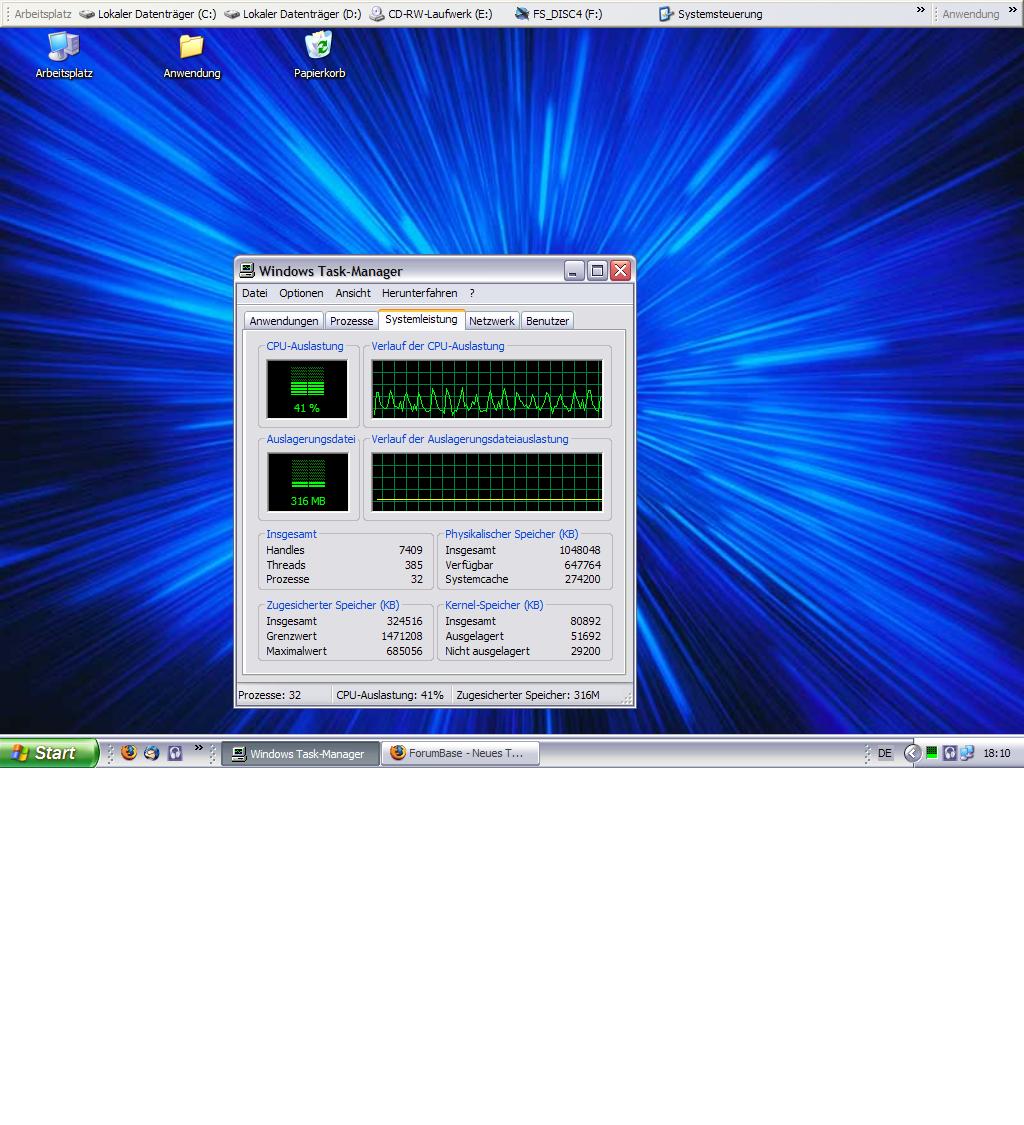Close the Windows Task-Manager window
1024x1125 pixels.
point(621,270)
